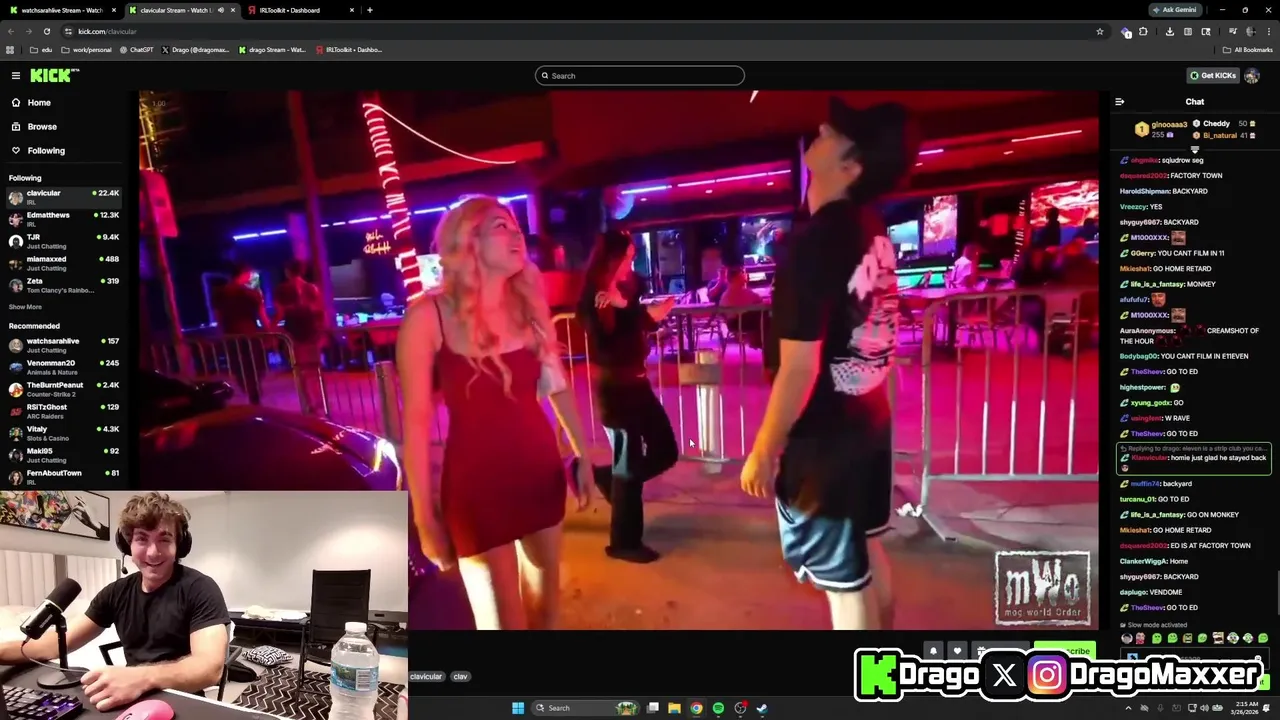The image size is (1280, 720).
Task: Open the Kick sidebar hamburger menu
Action: point(16,76)
